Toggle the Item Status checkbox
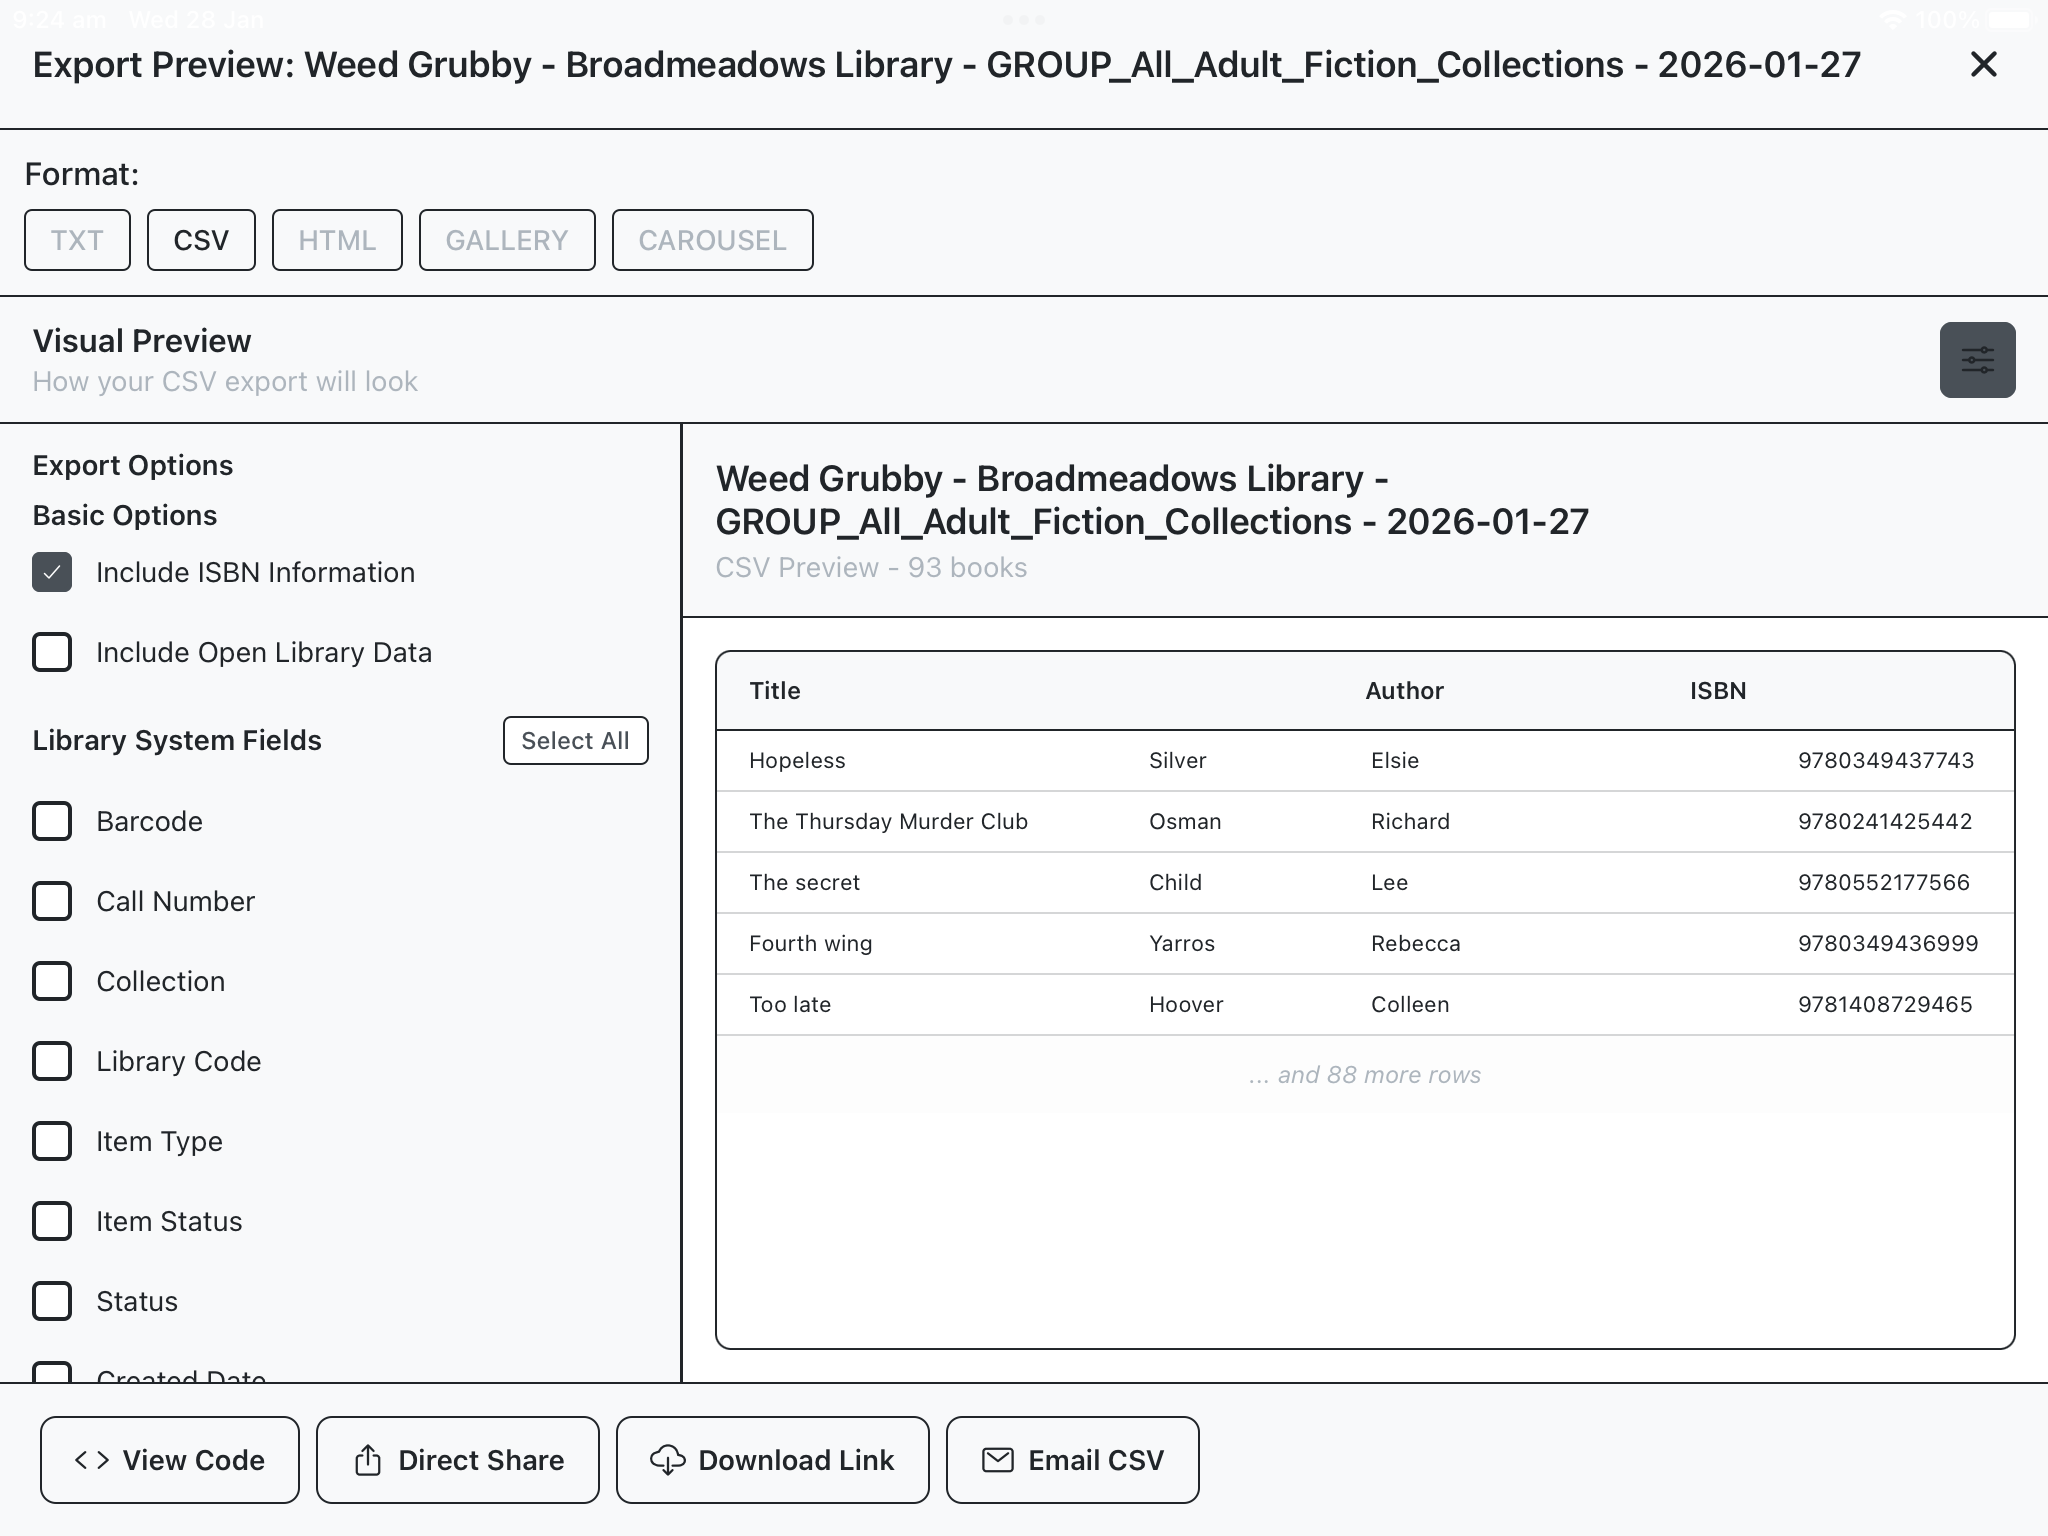Viewport: 2048px width, 1536px height. pos(52,1221)
